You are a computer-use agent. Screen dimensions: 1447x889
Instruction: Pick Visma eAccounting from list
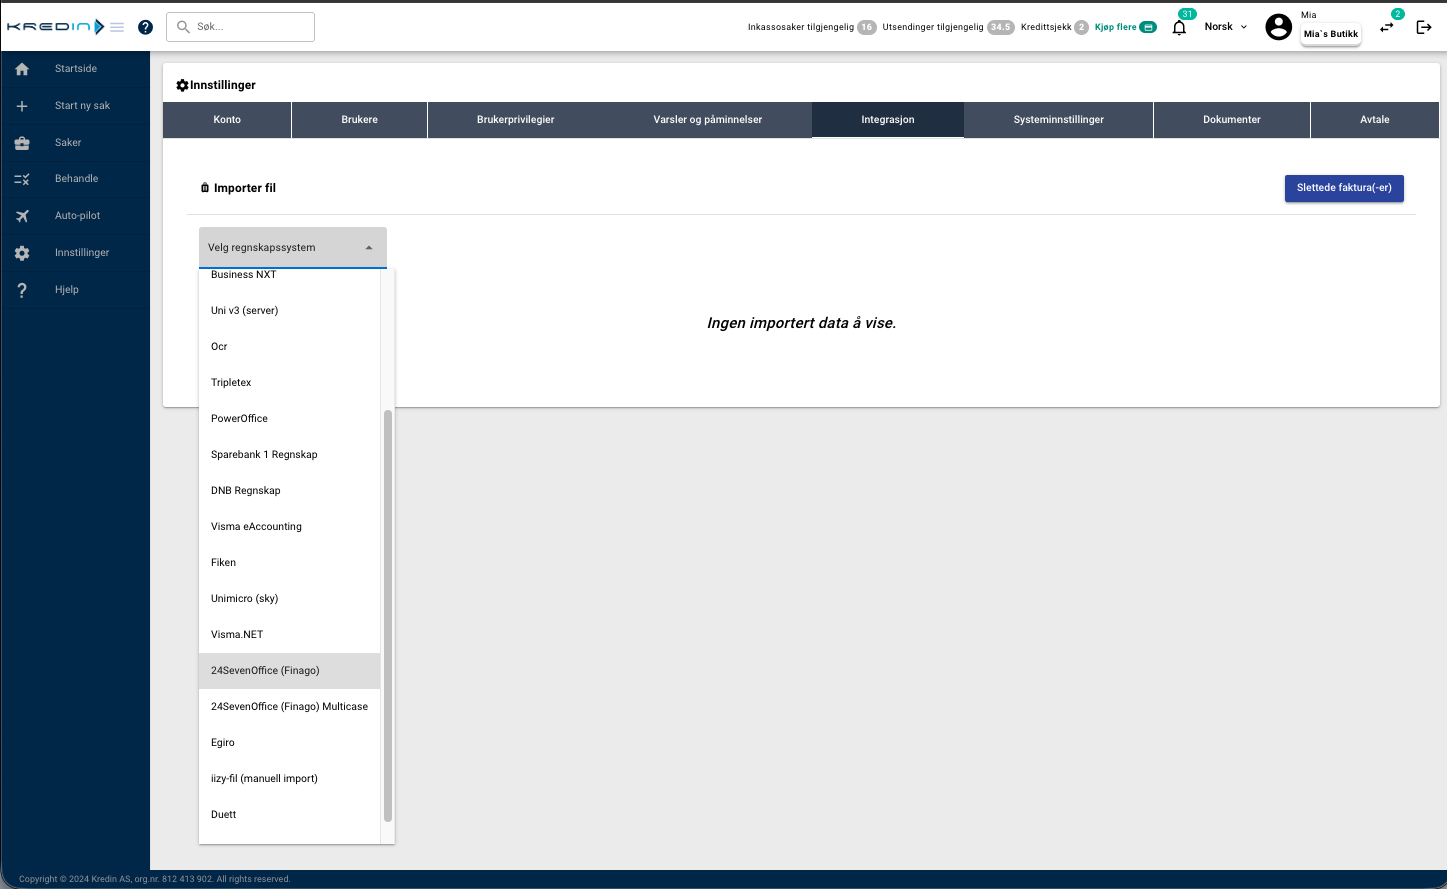tap(290, 527)
